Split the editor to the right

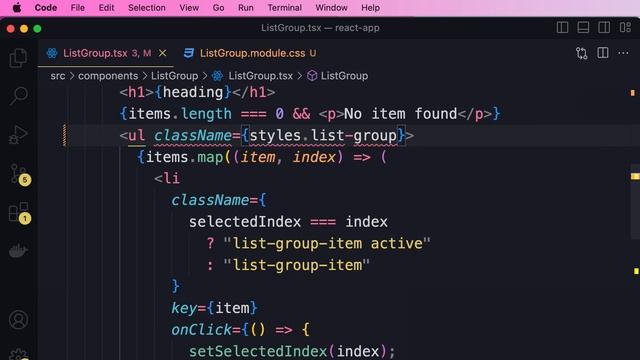(603, 53)
